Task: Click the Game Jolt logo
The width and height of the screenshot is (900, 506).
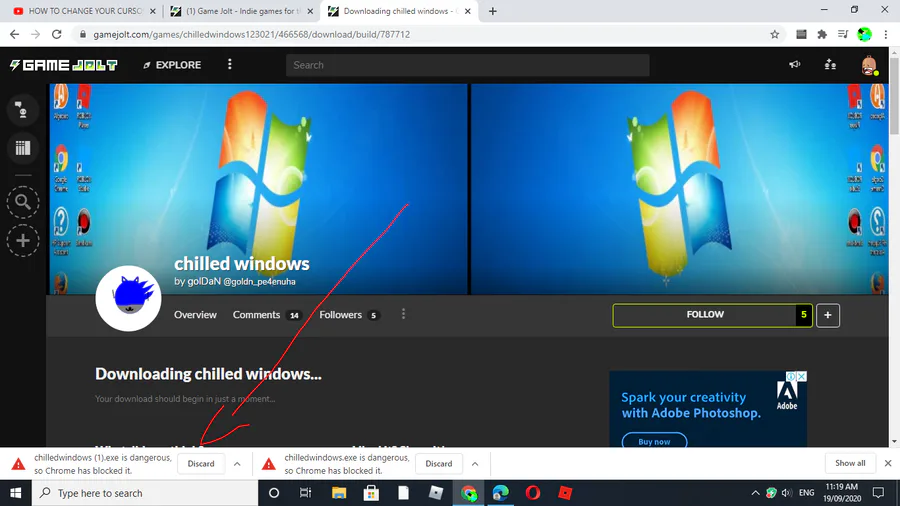Action: pyautogui.click(x=64, y=65)
